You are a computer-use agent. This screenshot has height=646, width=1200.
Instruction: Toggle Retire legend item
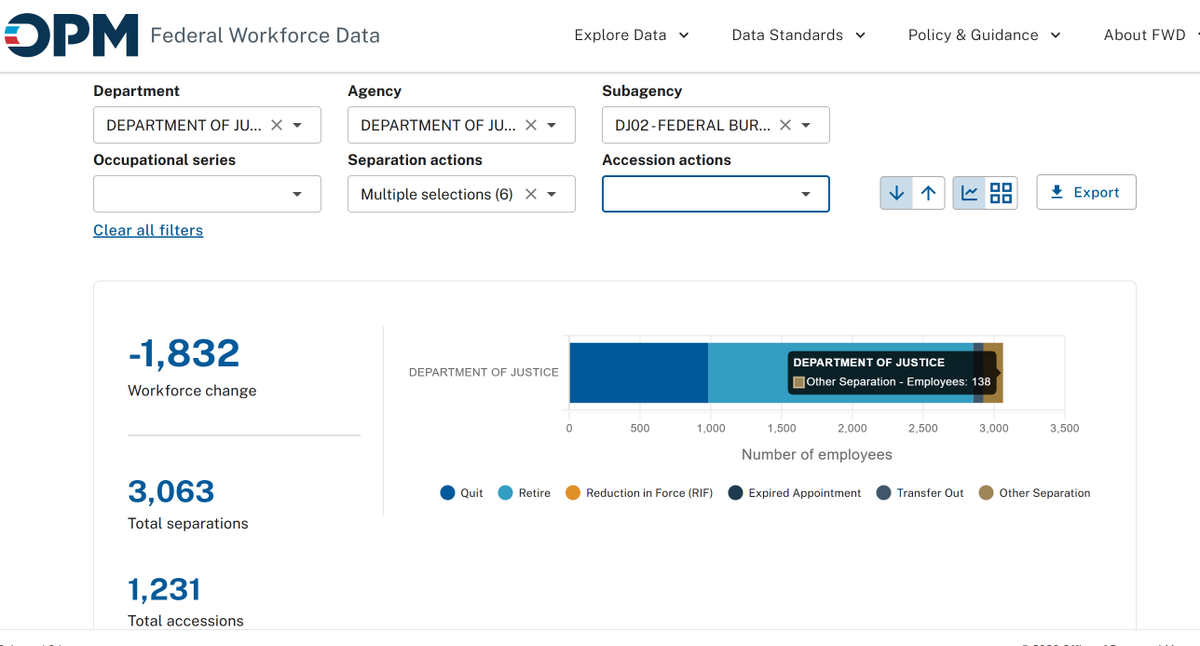[524, 493]
